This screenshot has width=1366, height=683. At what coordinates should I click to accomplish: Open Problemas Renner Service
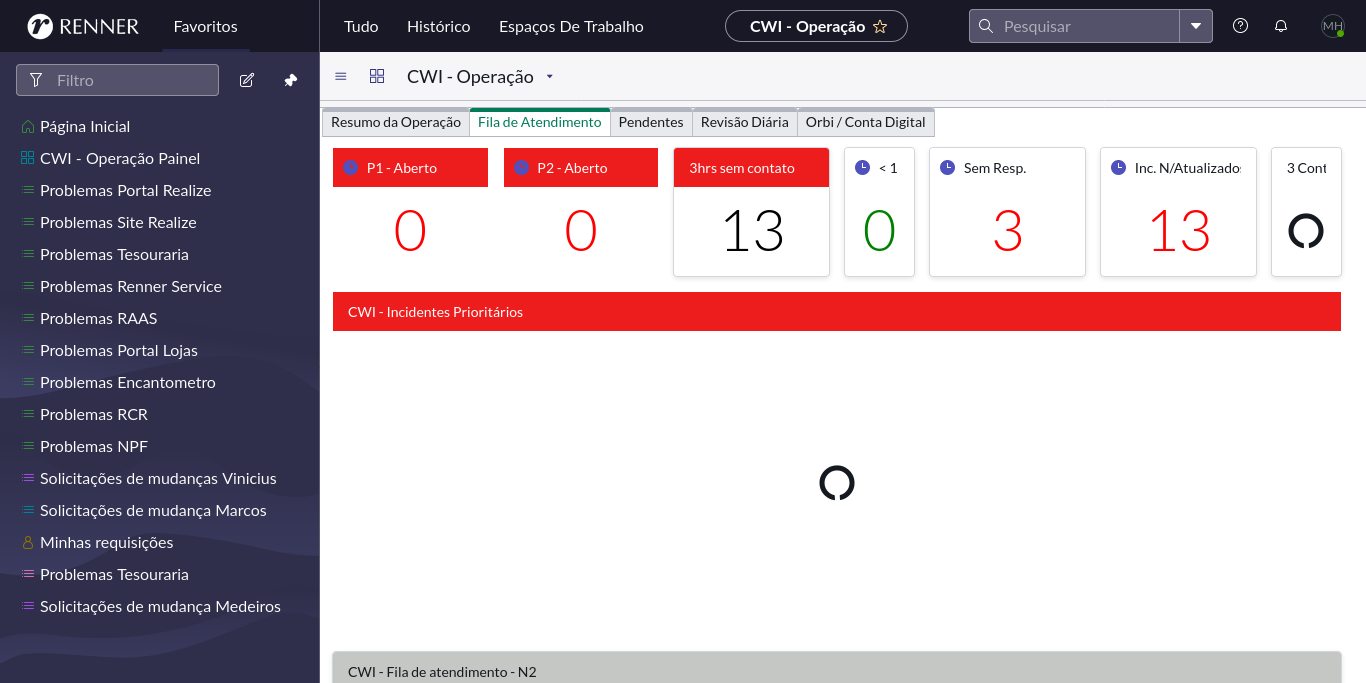point(131,286)
